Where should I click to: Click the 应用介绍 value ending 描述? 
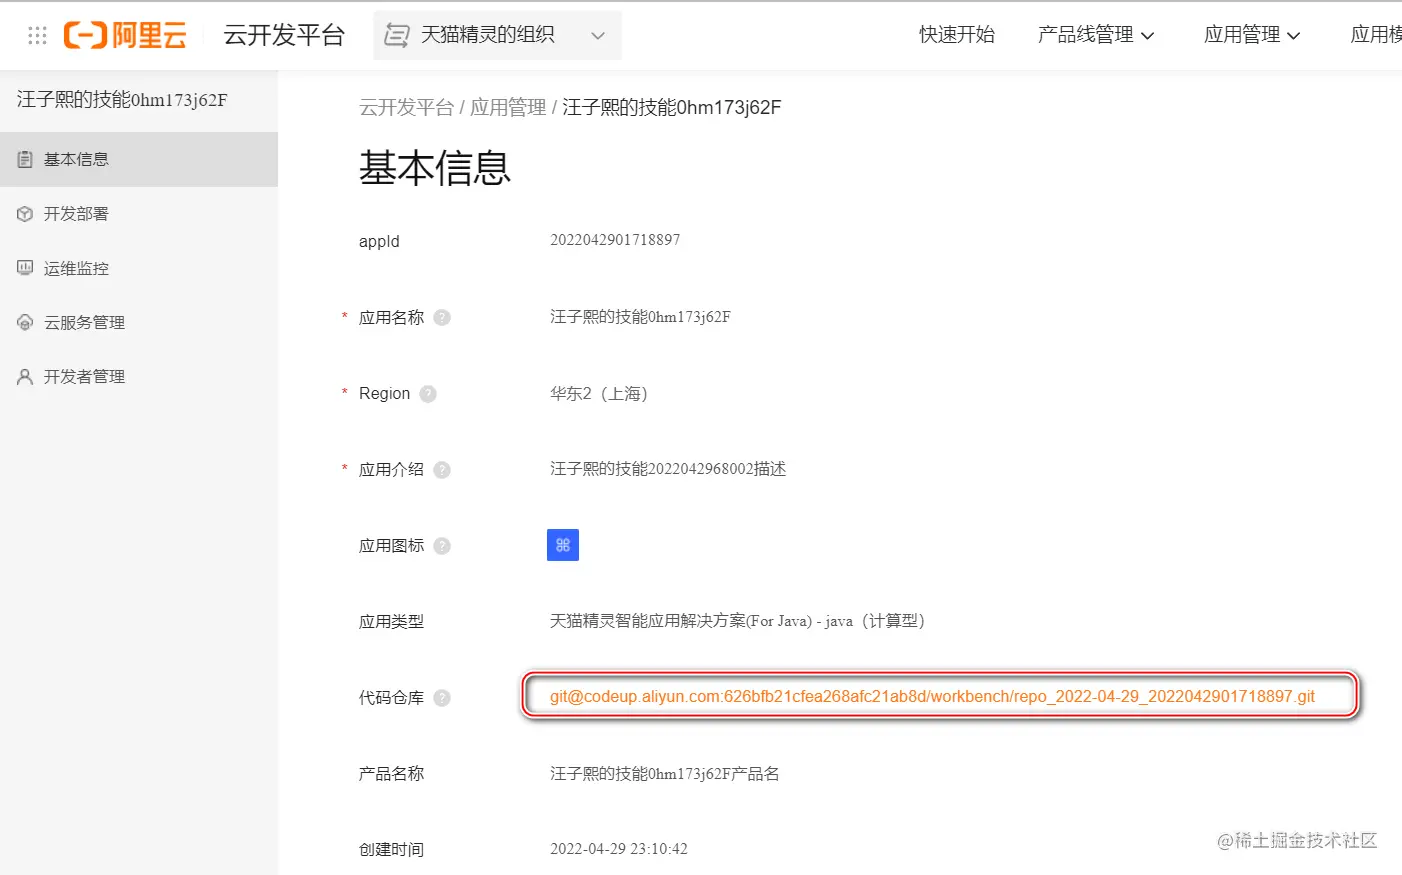coord(668,469)
